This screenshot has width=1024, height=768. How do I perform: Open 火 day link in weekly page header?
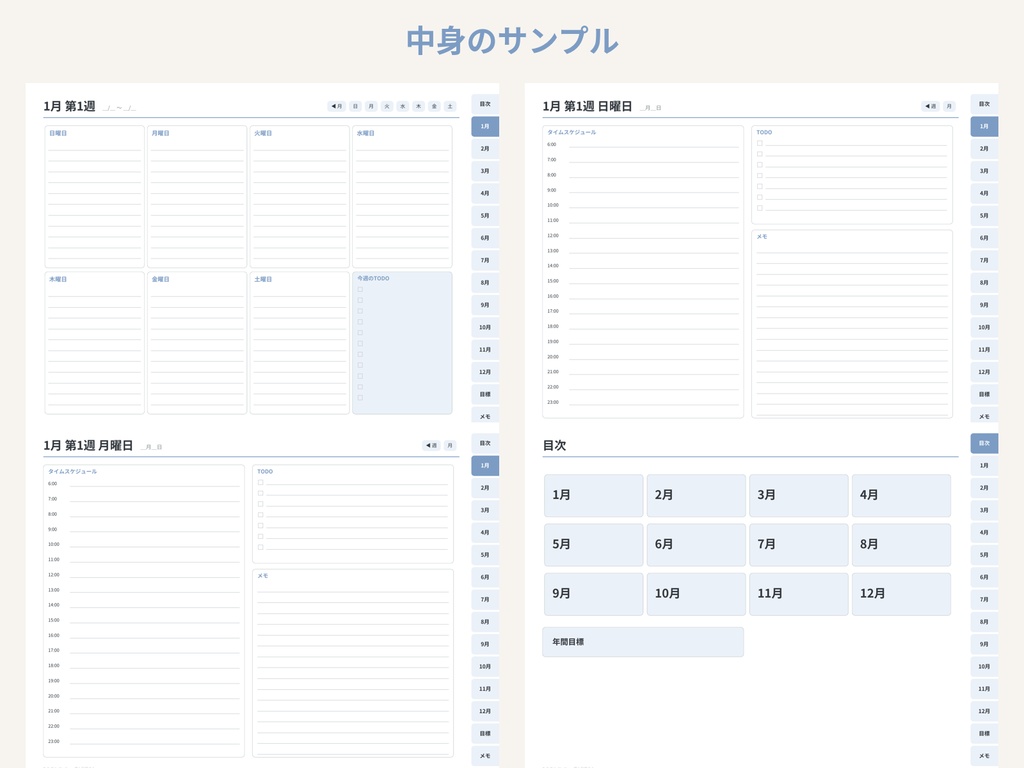tap(387, 106)
